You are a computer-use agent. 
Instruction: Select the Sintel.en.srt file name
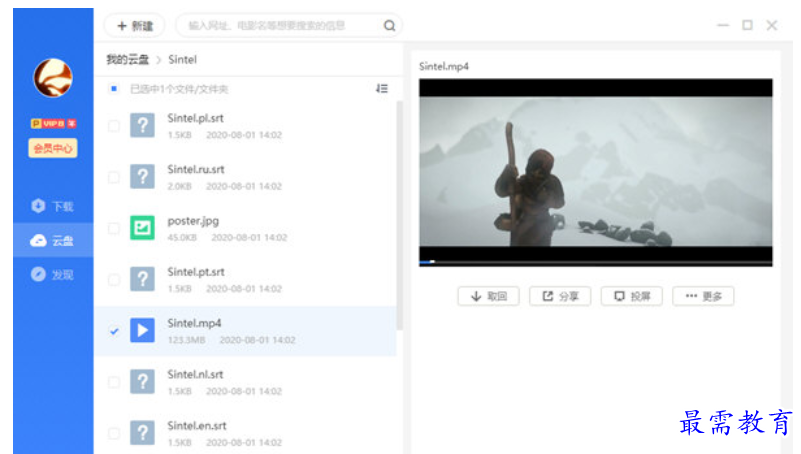197,425
